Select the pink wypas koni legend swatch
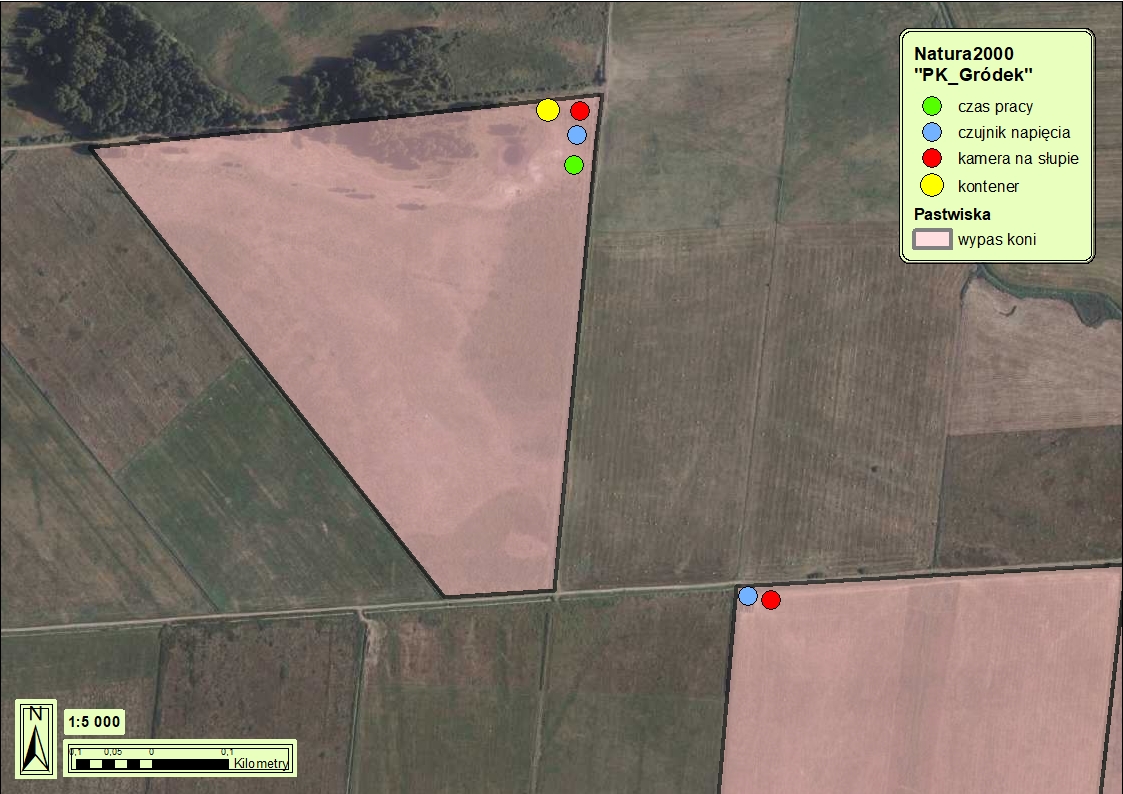Viewport: 1123px width, 794px height. click(x=931, y=239)
